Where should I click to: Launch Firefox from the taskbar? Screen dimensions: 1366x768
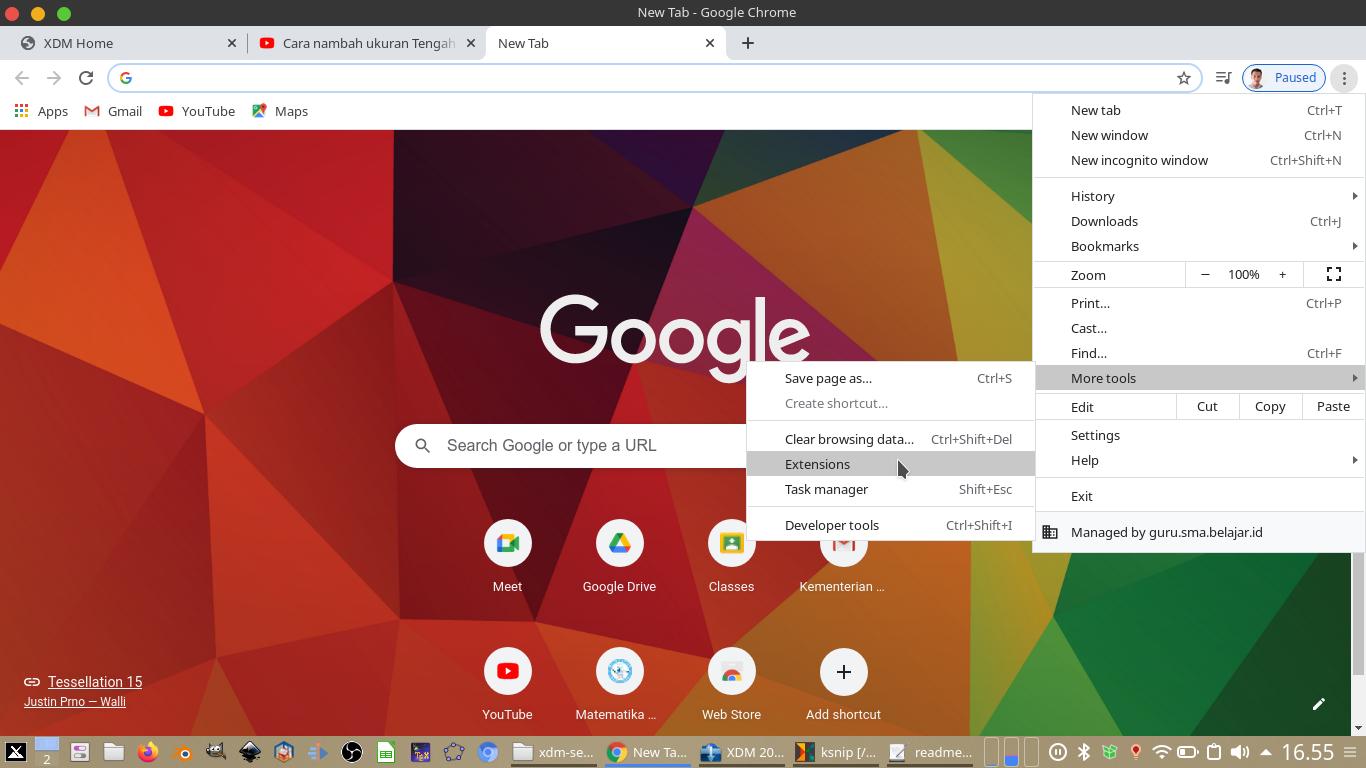(x=148, y=752)
